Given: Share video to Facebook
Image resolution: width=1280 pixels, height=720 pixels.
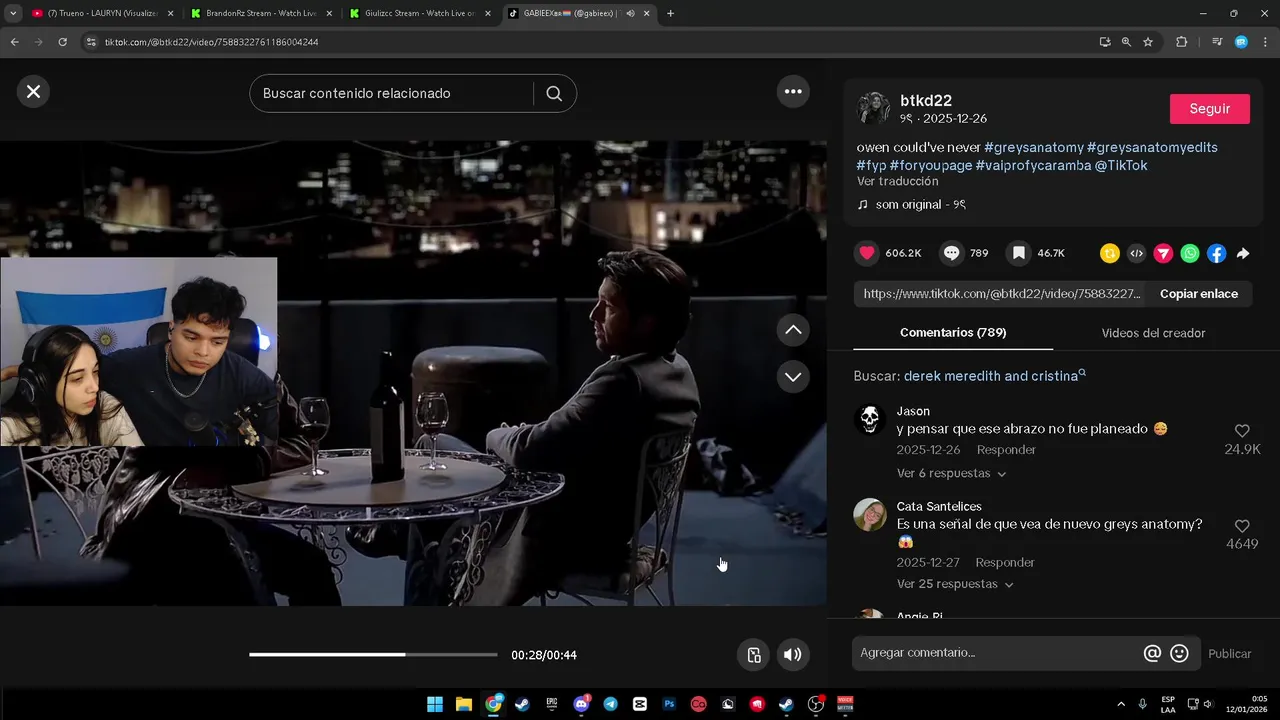Looking at the screenshot, I should pos(1216,254).
